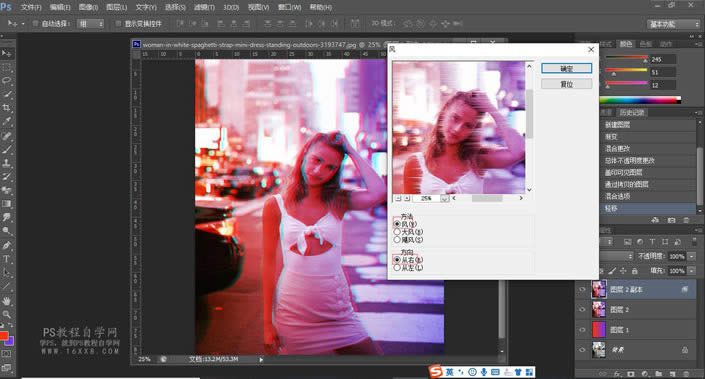This screenshot has height=379, width=705.
Task: Select the Crop tool in toolbar
Action: coord(7,108)
